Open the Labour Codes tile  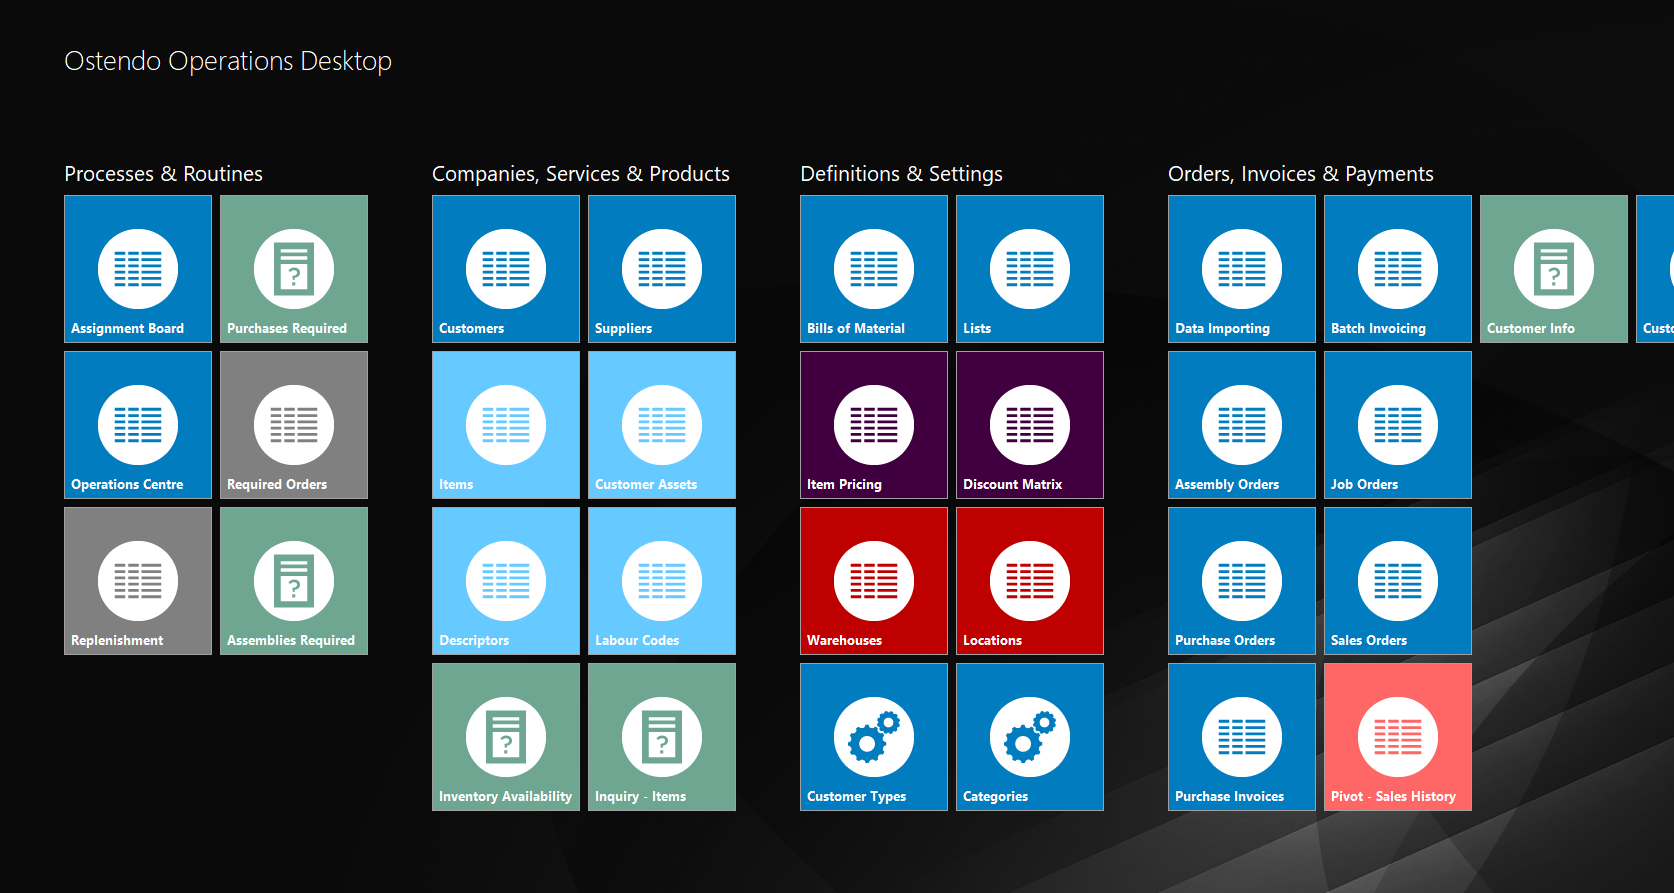point(662,581)
